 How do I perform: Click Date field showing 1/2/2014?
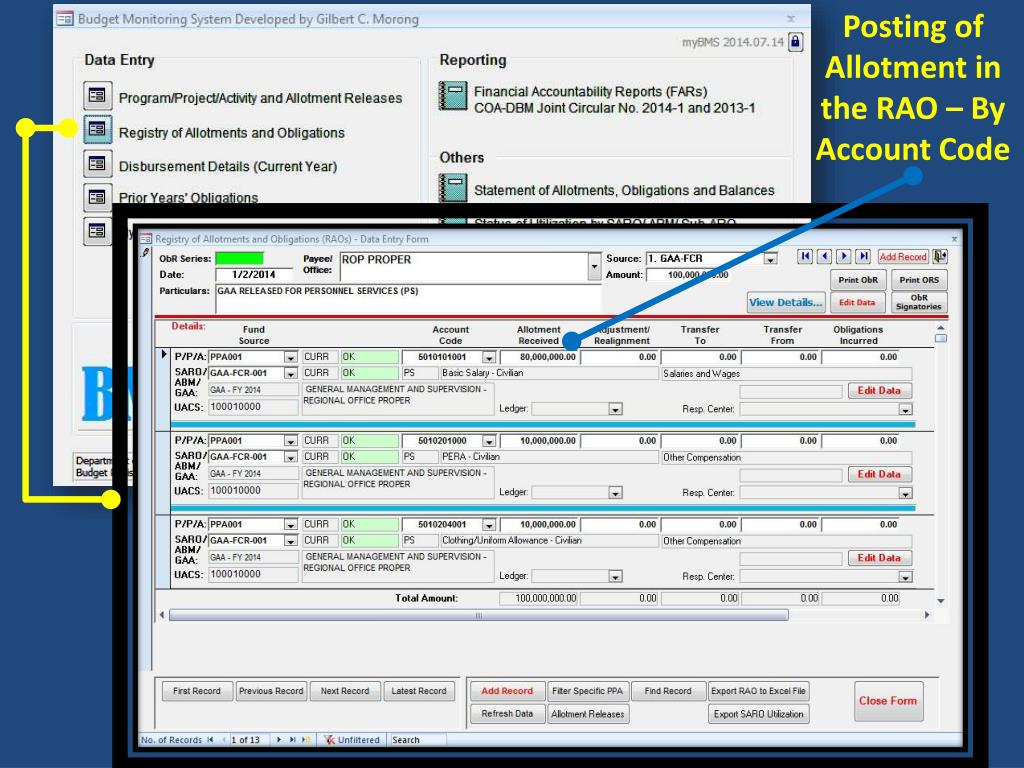254,274
